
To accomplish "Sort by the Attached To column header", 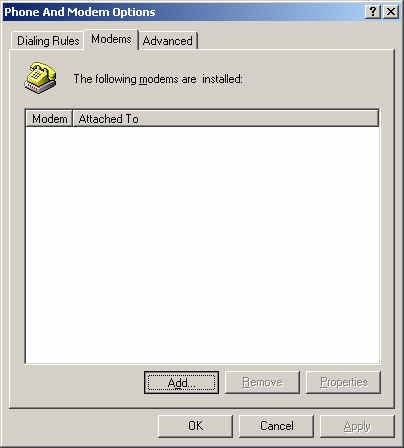I will [x=226, y=119].
